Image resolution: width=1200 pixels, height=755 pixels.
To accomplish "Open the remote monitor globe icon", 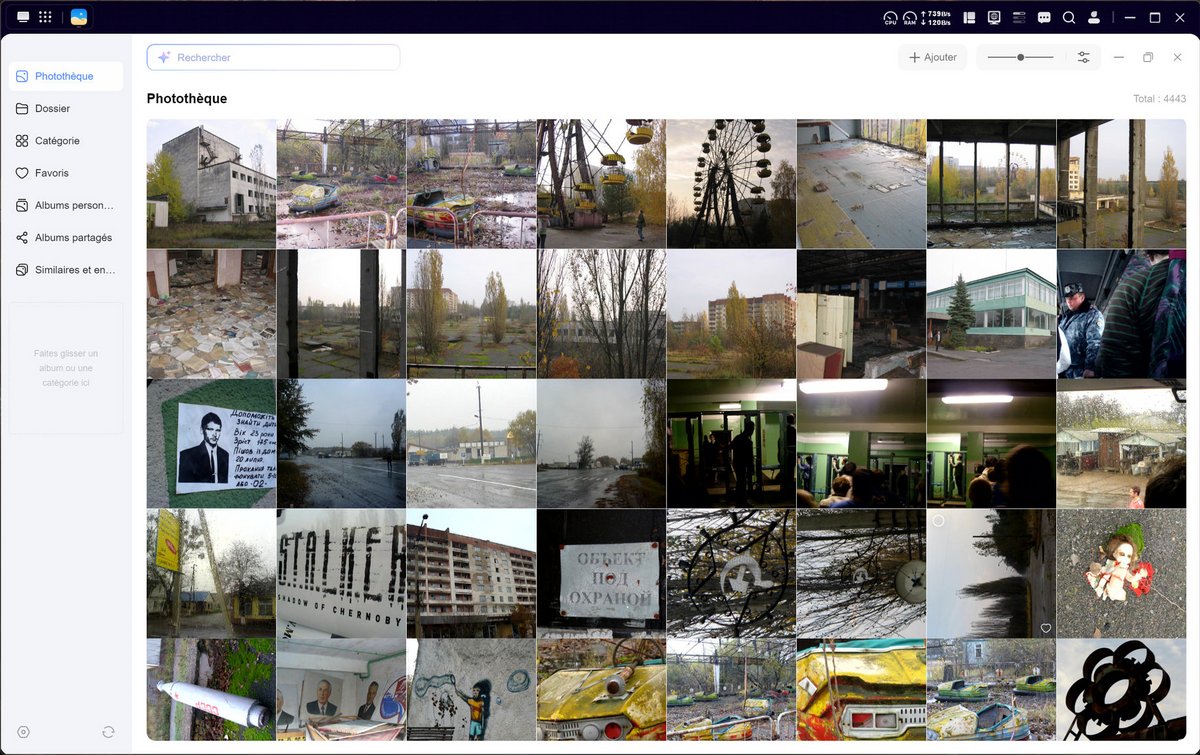I will coord(994,17).
